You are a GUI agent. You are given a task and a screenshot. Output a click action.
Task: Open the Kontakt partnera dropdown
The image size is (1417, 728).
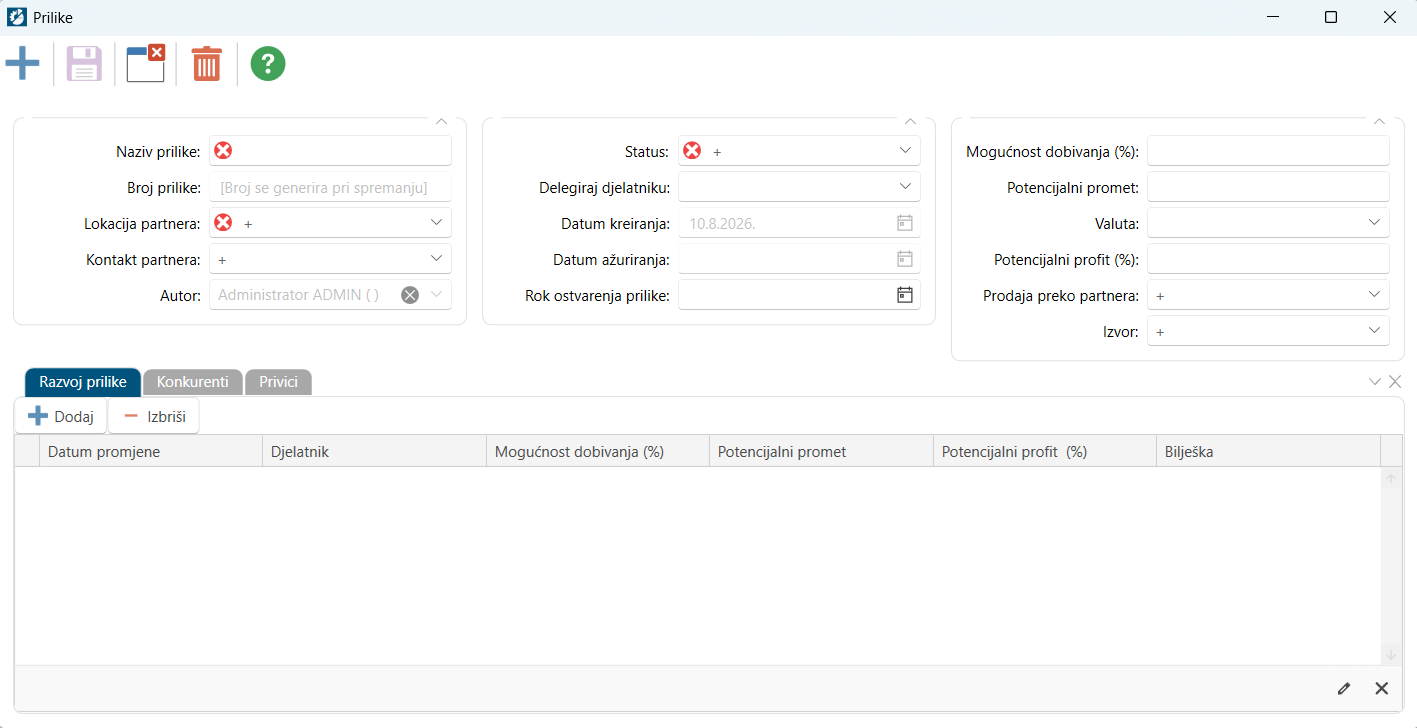pos(436,259)
